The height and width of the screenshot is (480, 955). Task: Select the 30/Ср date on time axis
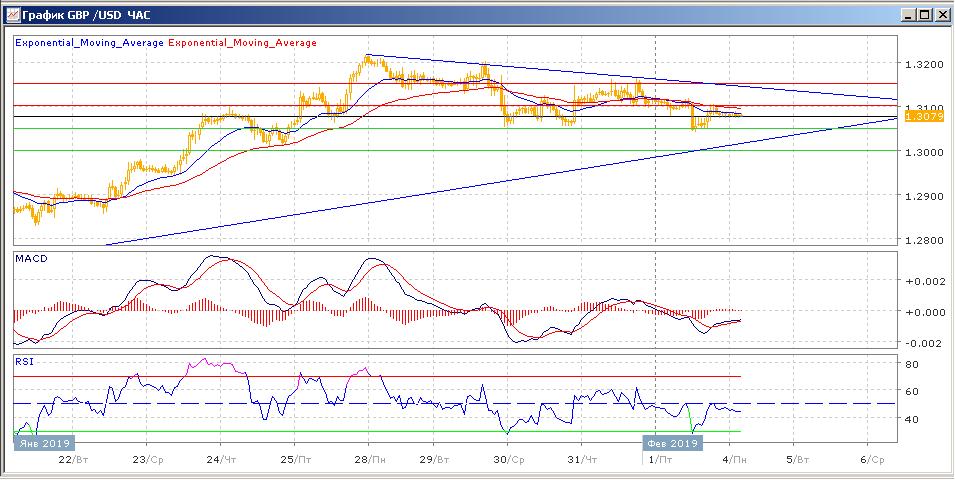[x=509, y=459]
